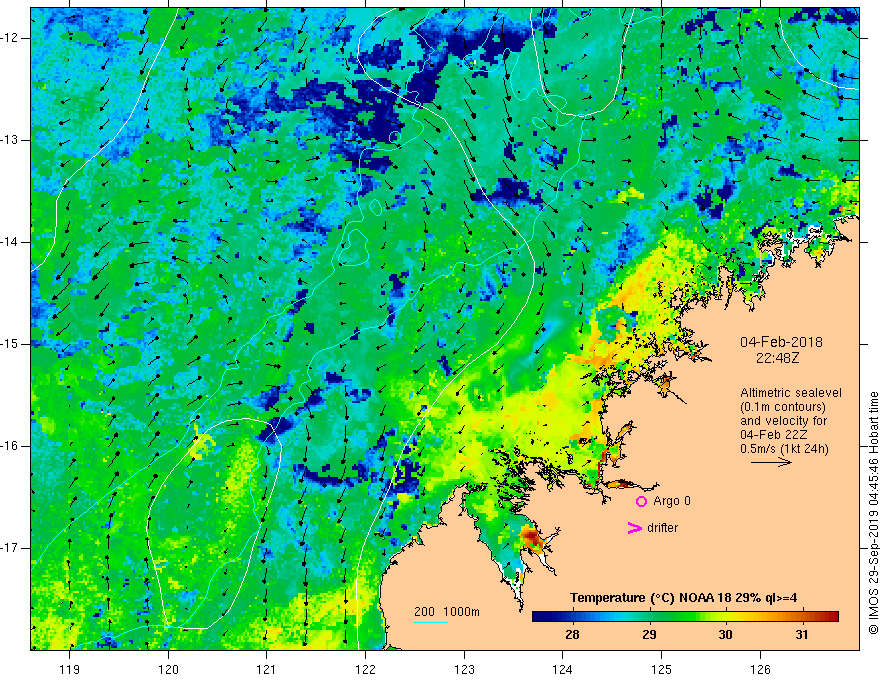Click latitude axis label -14
Image resolution: width=880 pixels, height=680 pixels.
[x=10, y=242]
